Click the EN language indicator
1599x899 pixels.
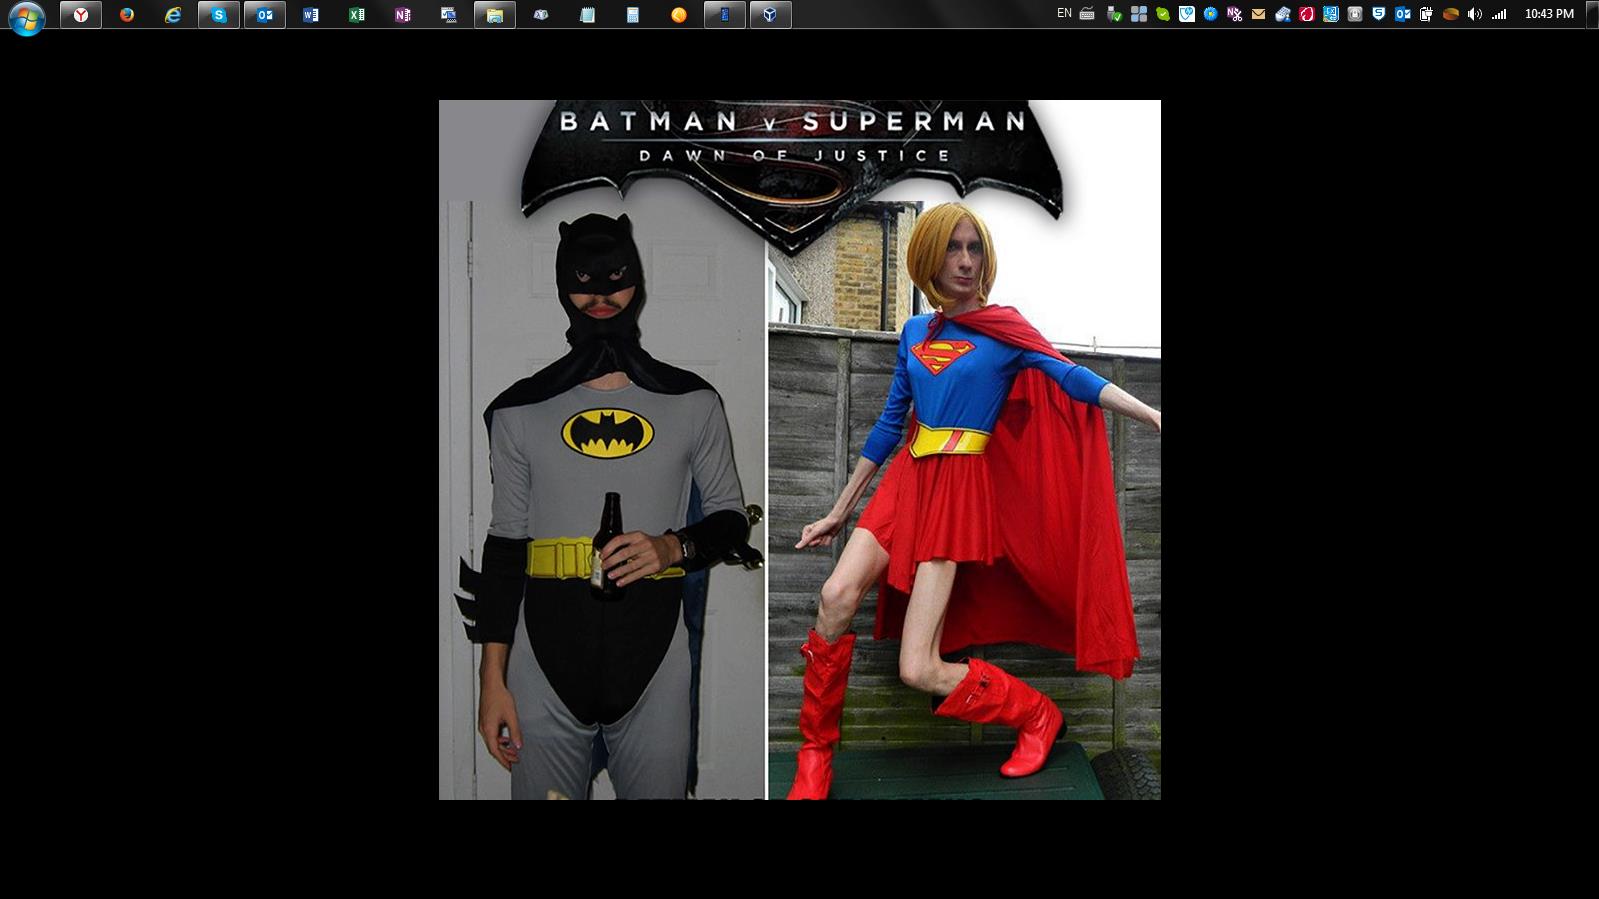(x=1064, y=14)
